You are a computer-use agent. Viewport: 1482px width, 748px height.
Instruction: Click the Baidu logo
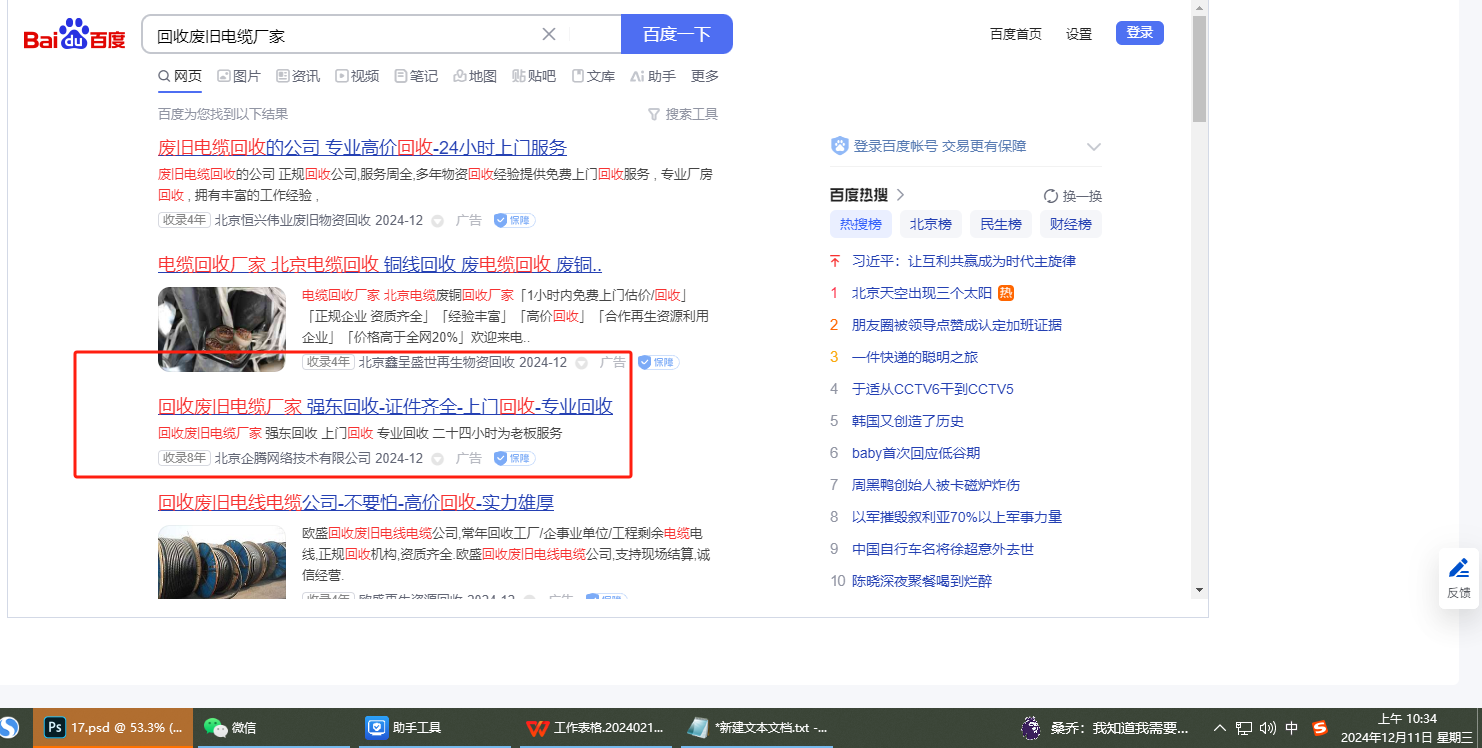point(75,35)
